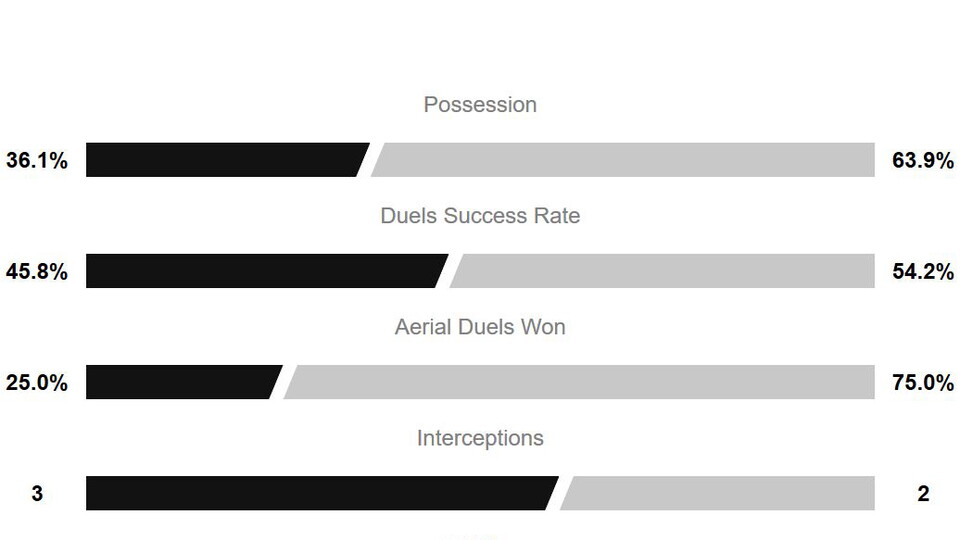Select the 25.0% aerial duels value
Viewport: 960px width, 540px height.
coord(37,382)
